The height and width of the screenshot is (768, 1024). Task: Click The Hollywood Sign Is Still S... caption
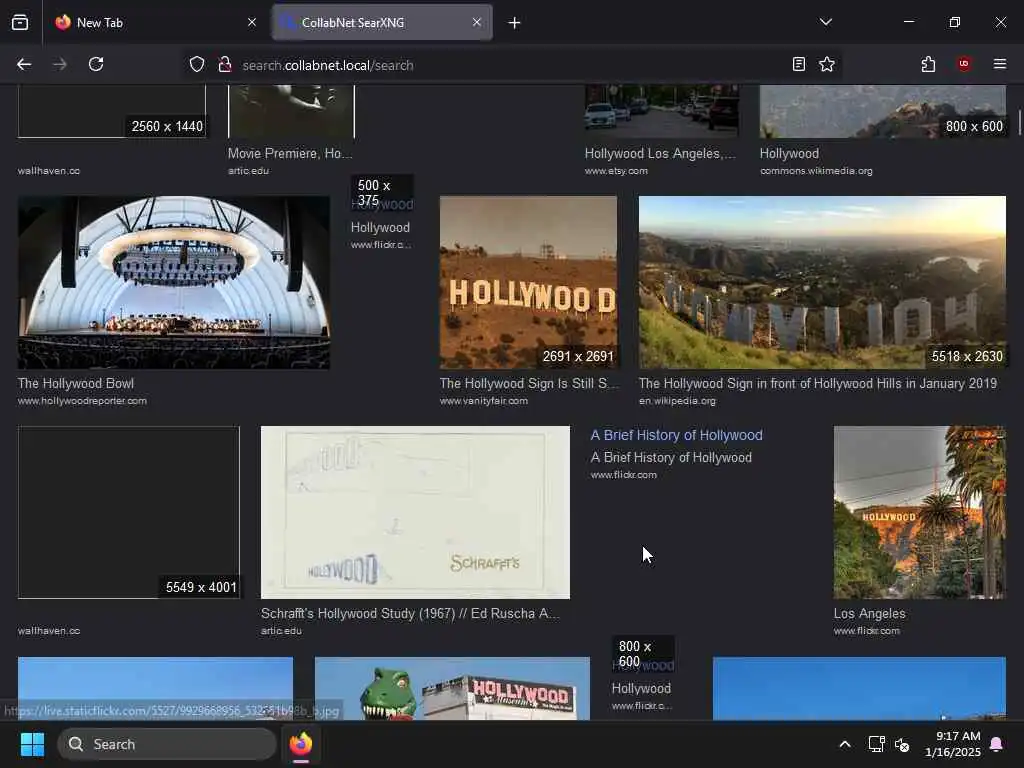pyautogui.click(x=529, y=383)
